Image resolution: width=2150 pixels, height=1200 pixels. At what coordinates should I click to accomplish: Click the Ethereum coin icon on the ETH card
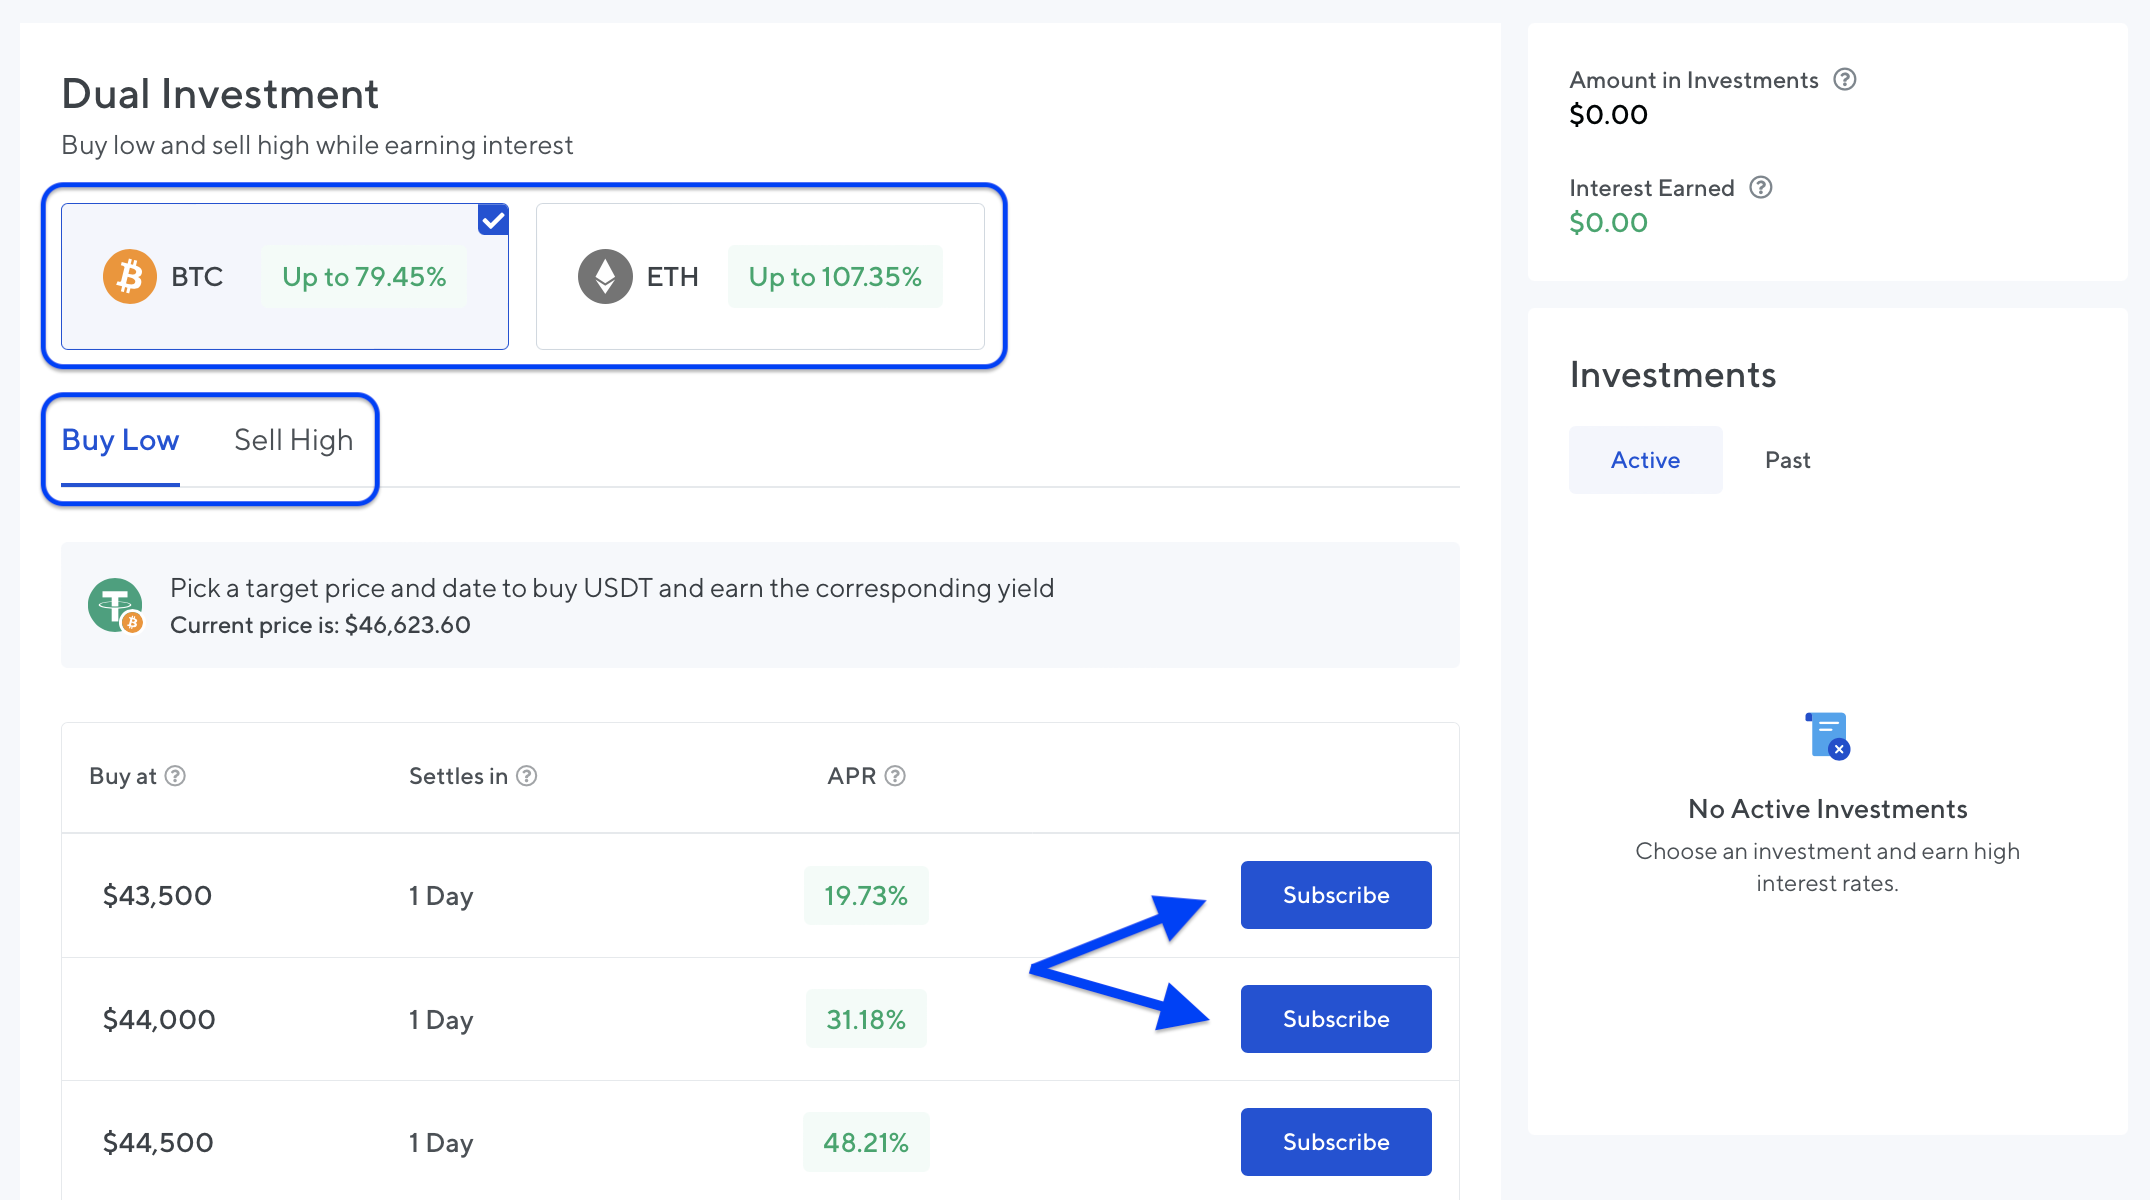pyautogui.click(x=605, y=276)
